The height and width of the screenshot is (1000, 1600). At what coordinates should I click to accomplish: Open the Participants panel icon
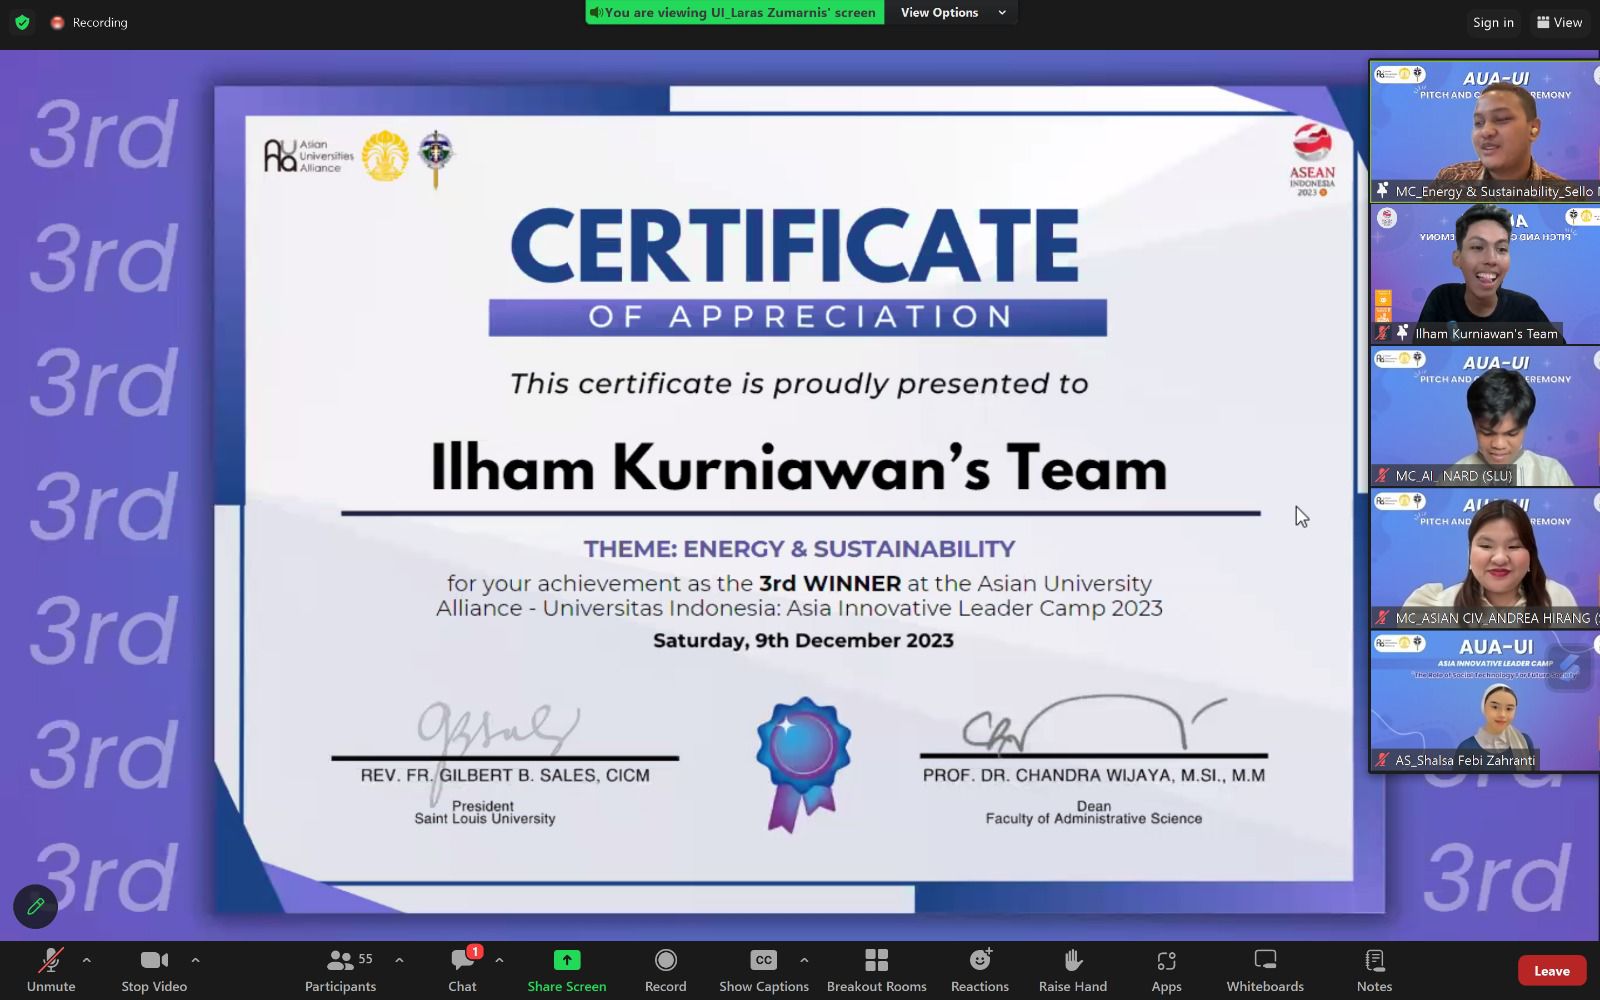(x=340, y=961)
